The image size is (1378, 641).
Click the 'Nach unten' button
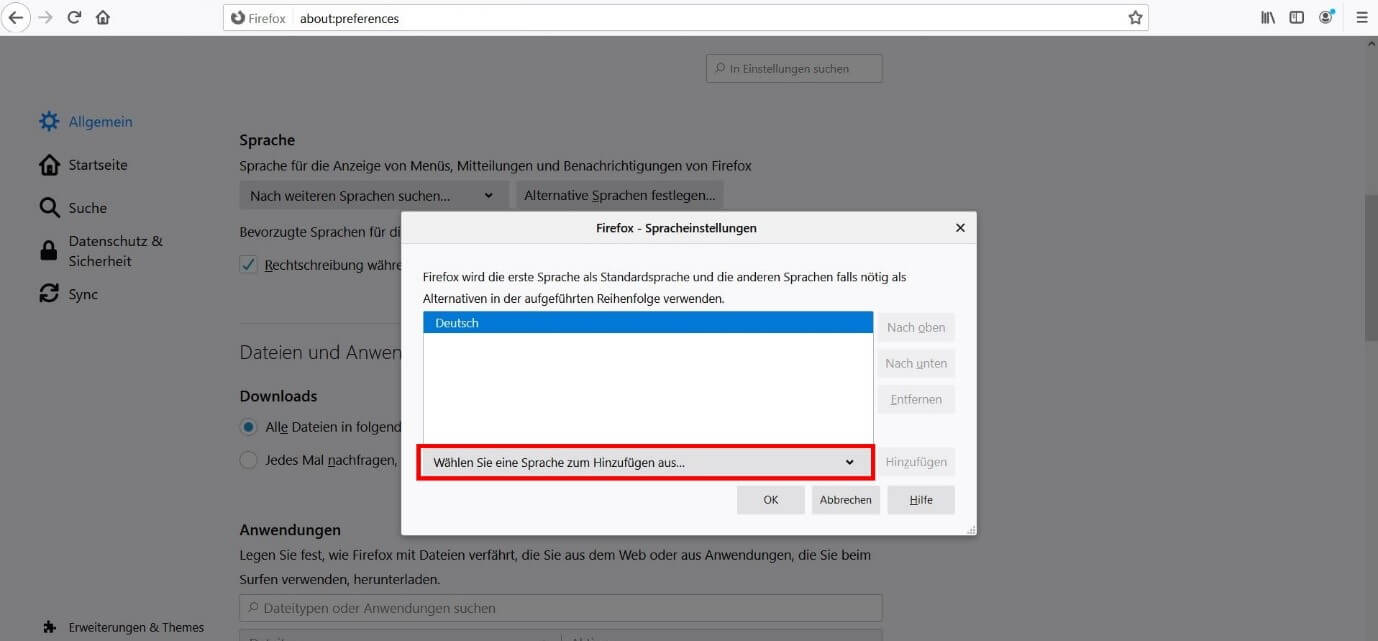coord(916,364)
